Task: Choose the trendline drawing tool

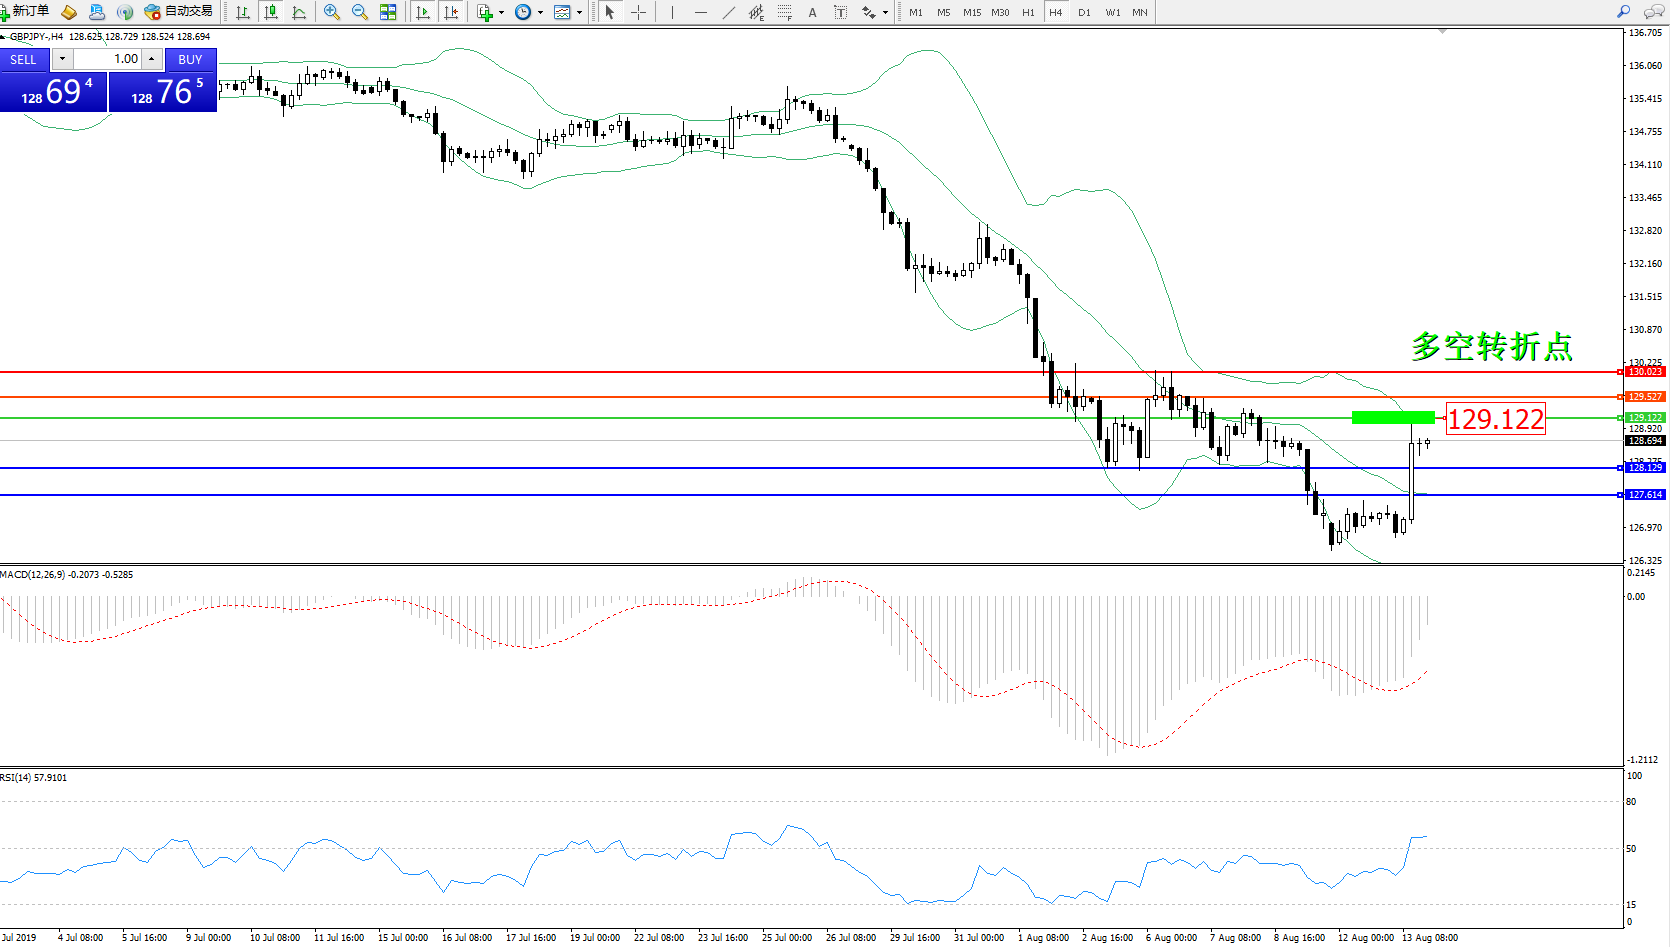Action: [x=729, y=12]
